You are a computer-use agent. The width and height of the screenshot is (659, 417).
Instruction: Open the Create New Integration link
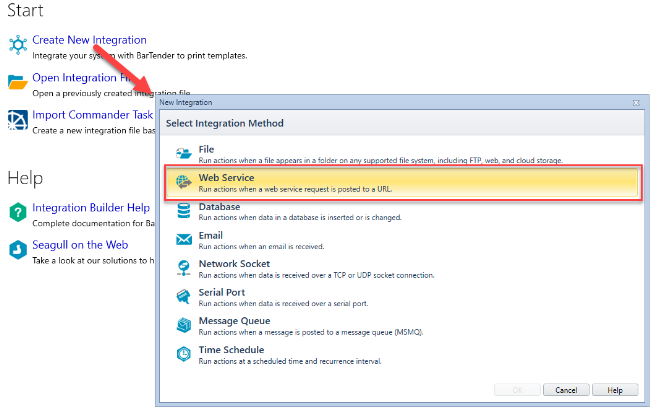(90, 40)
